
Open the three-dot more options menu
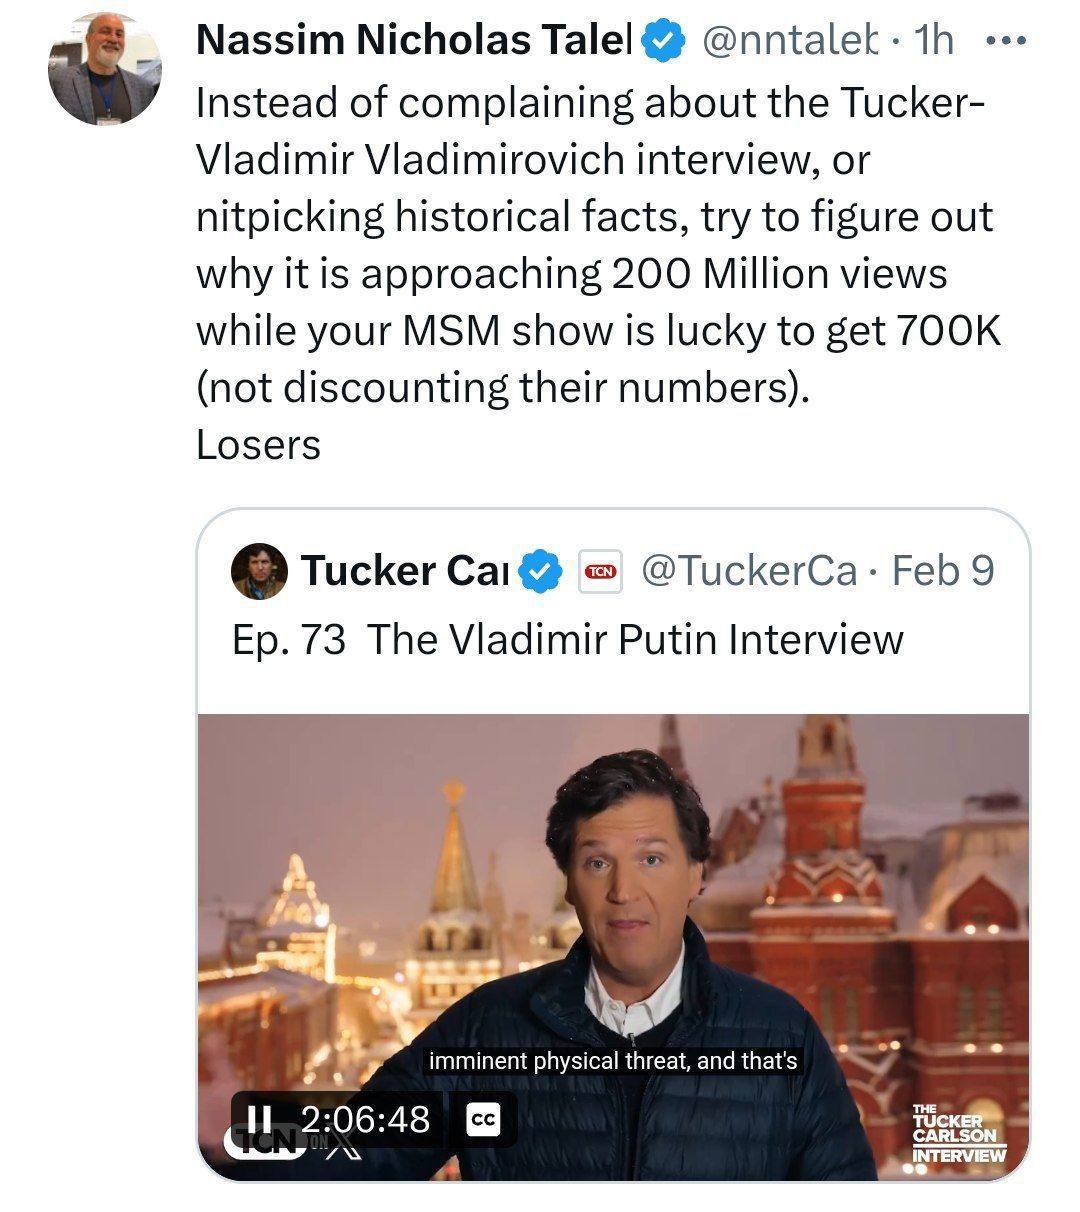[1005, 41]
